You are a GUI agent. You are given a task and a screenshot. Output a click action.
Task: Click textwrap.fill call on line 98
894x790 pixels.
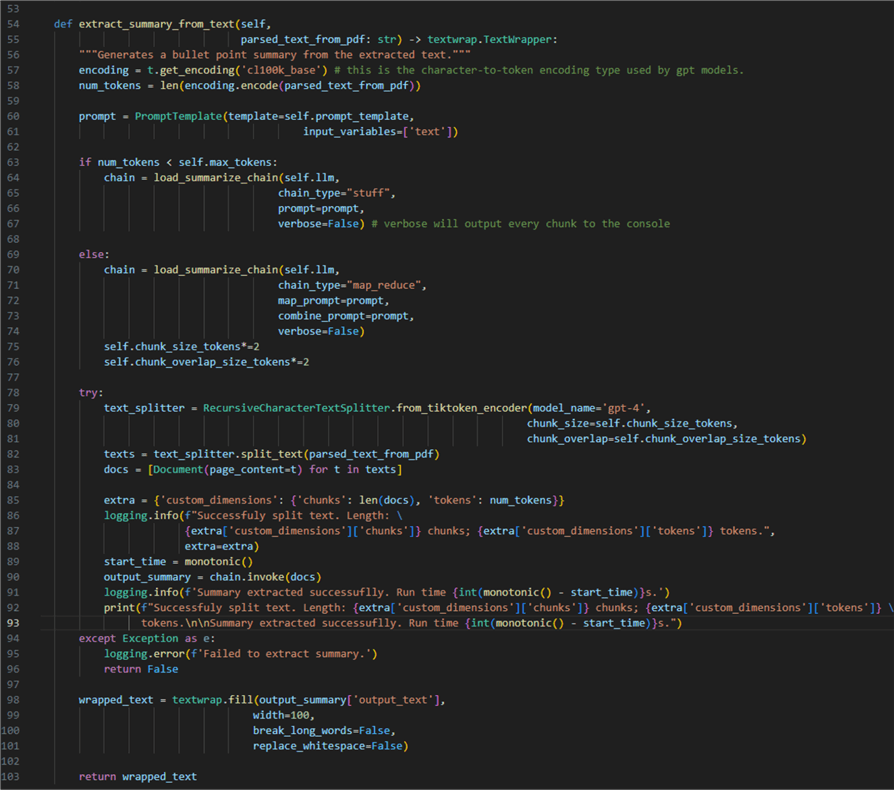[308, 700]
